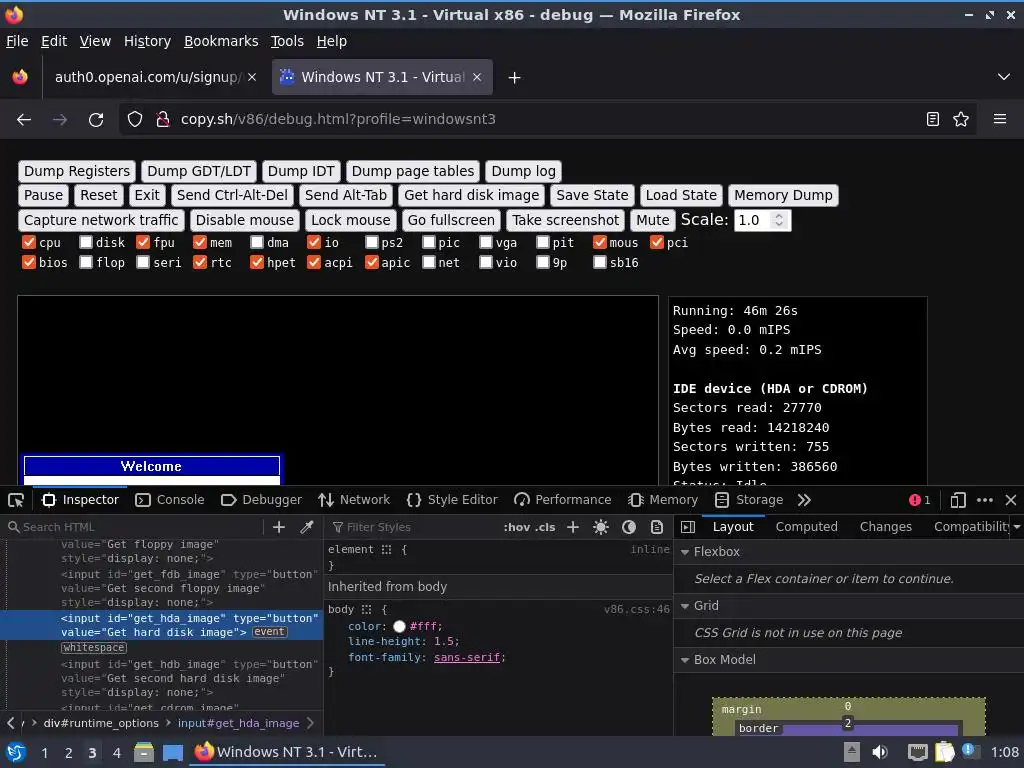1024x768 pixels.
Task: Uncheck the bios log checkbox
Action: pos(29,263)
